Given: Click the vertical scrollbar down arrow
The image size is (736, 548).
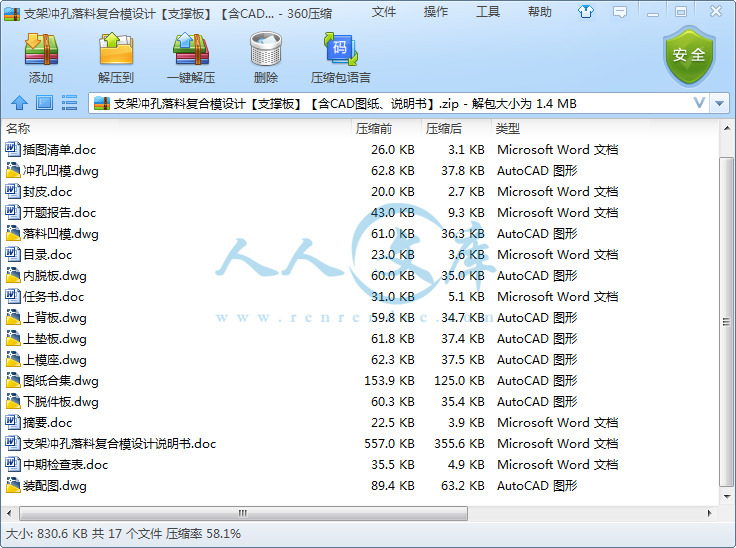Looking at the screenshot, I should point(727,497).
